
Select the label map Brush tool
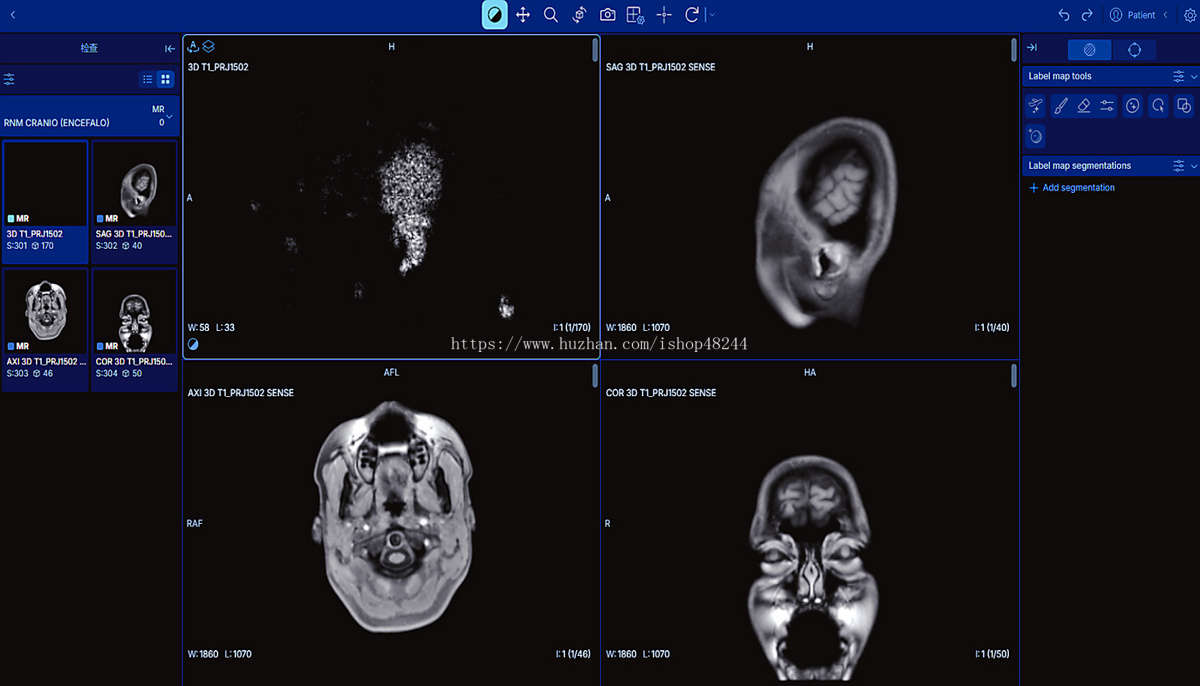[1060, 105]
